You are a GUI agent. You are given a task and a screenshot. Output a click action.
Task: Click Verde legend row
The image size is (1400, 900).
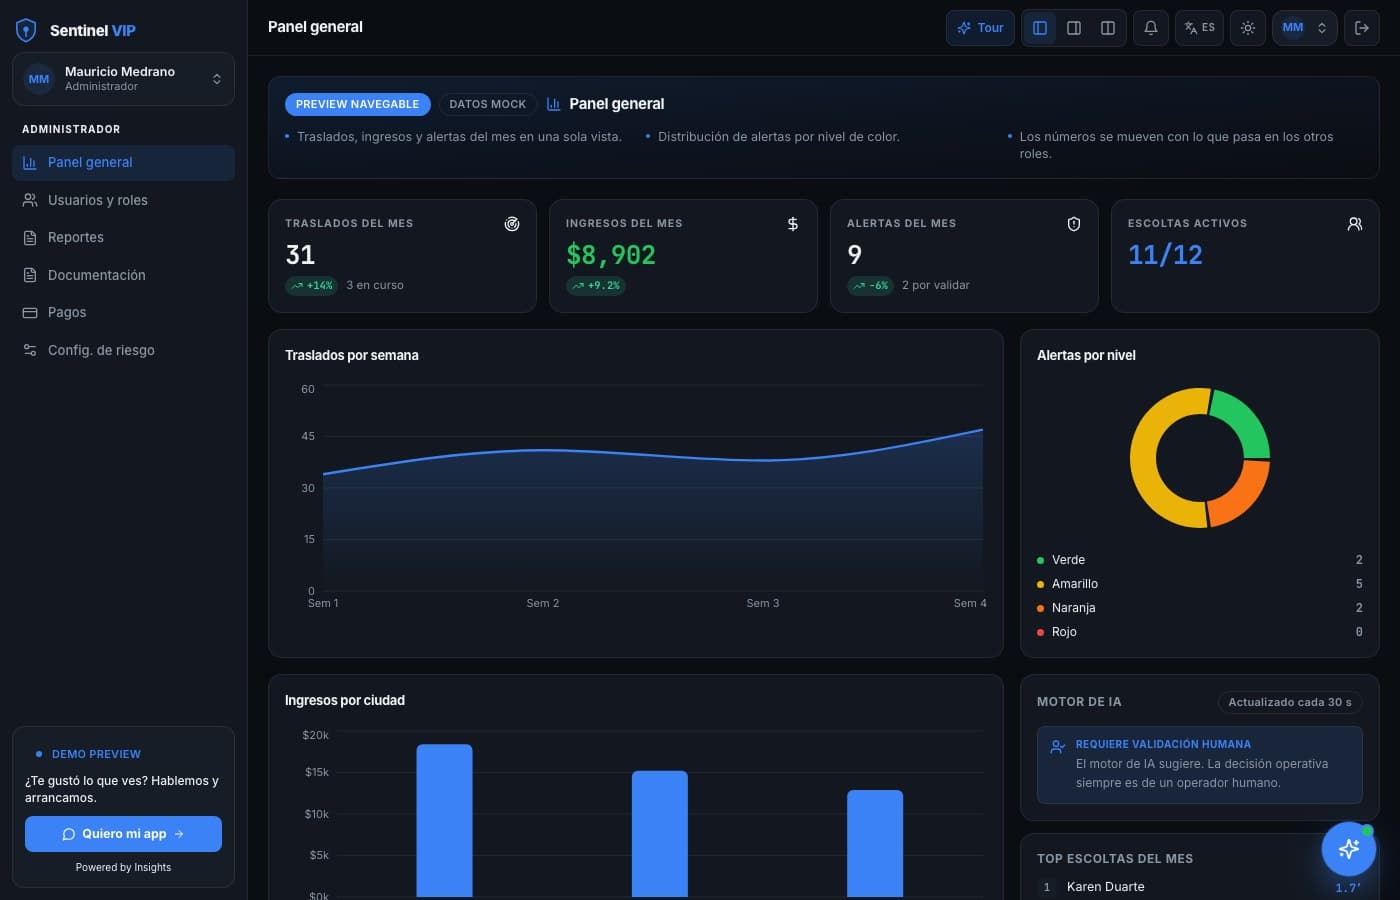coord(1199,560)
